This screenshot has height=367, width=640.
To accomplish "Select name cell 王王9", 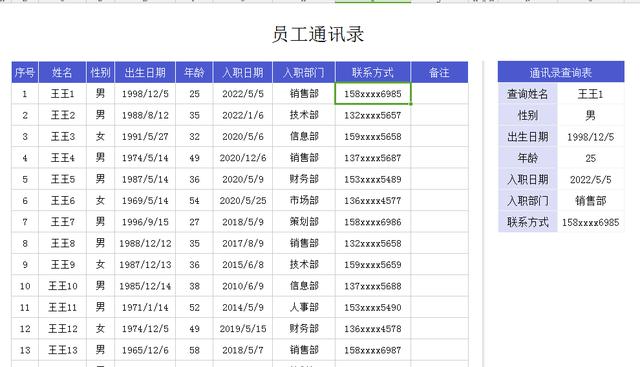I will (x=62, y=265).
